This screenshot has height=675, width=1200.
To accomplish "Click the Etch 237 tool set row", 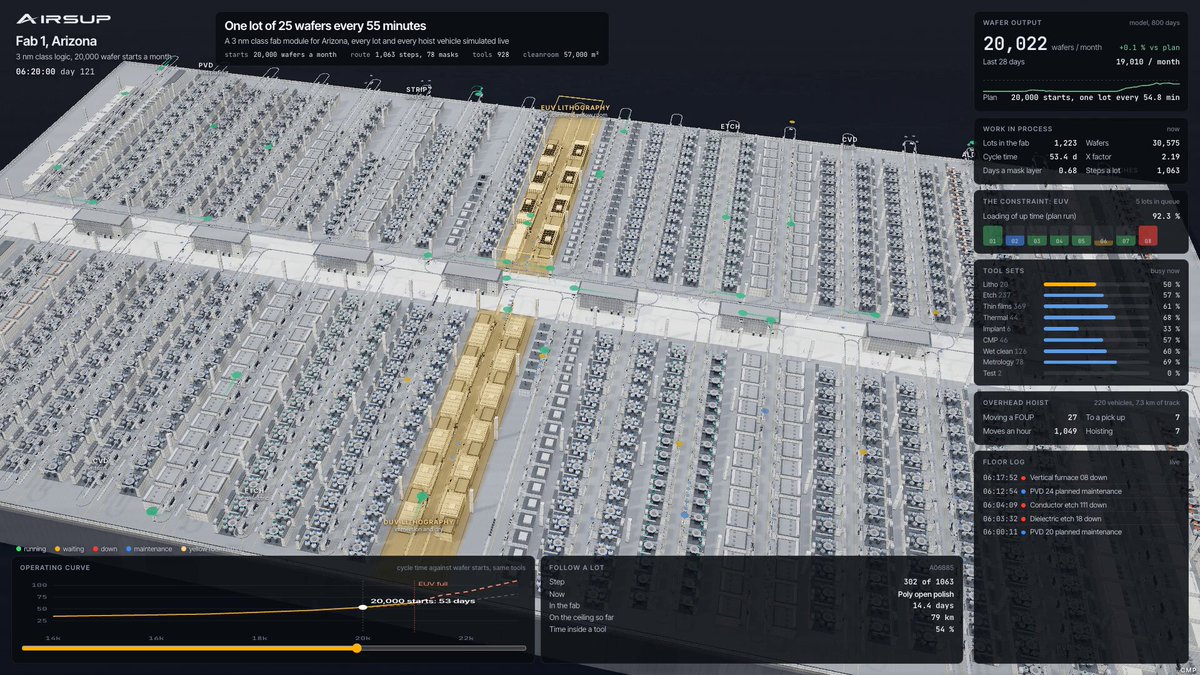I will (1081, 296).
